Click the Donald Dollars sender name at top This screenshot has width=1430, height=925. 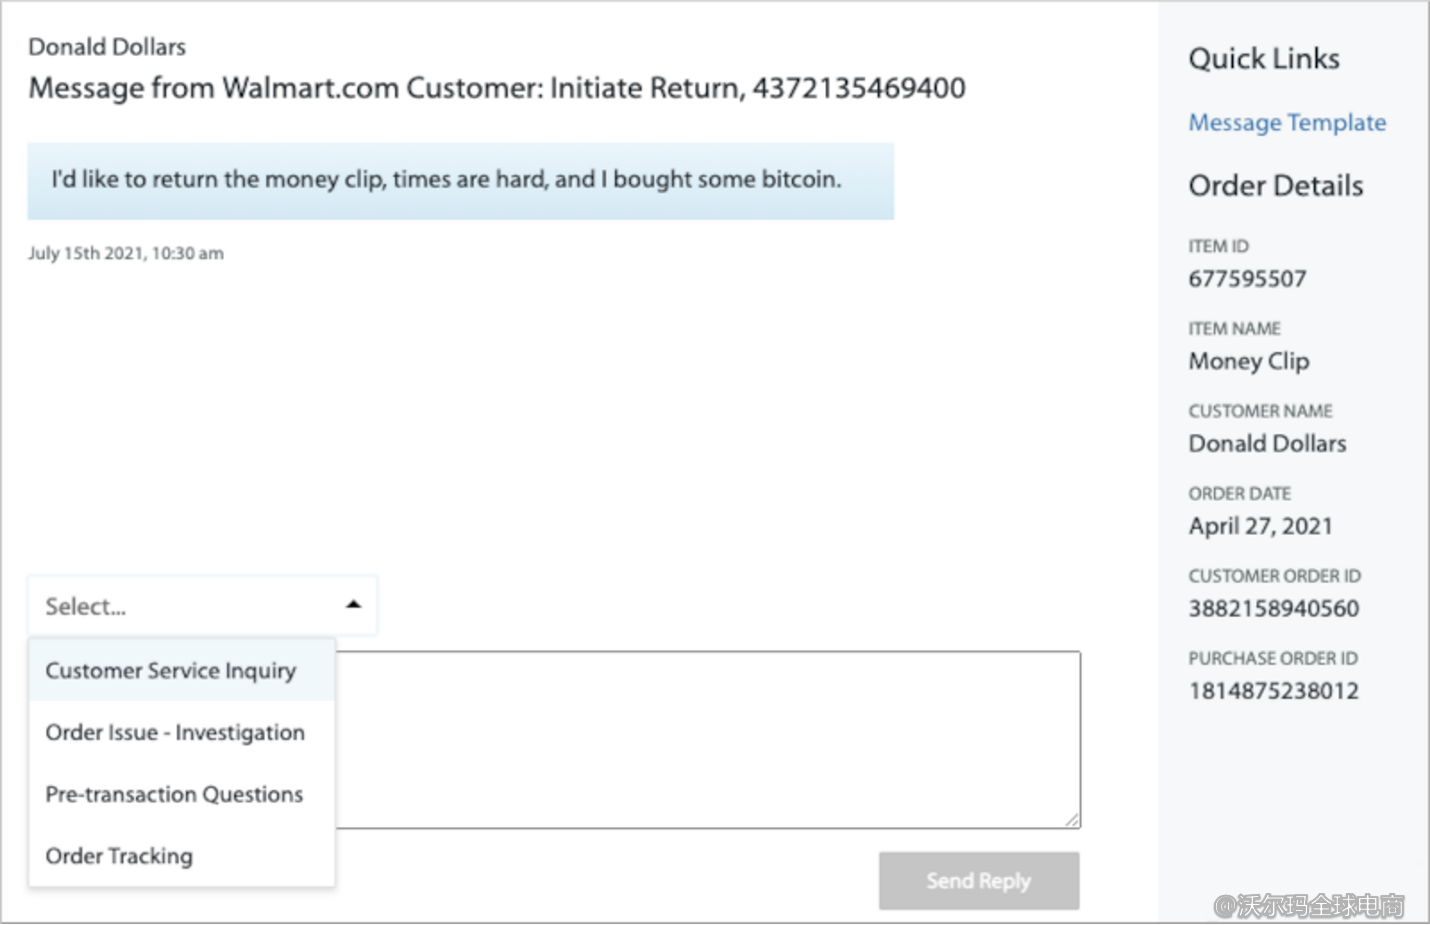[107, 46]
